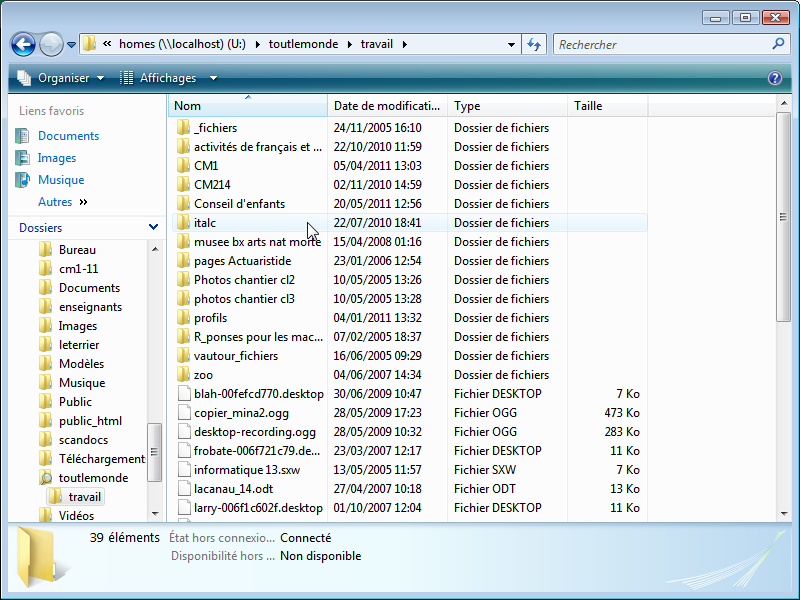Select toutlemonde in address breadcrumb
The image size is (800, 600).
(x=304, y=44)
